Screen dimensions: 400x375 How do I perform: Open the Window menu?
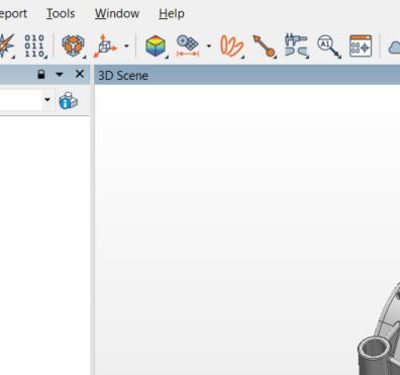pos(117,14)
